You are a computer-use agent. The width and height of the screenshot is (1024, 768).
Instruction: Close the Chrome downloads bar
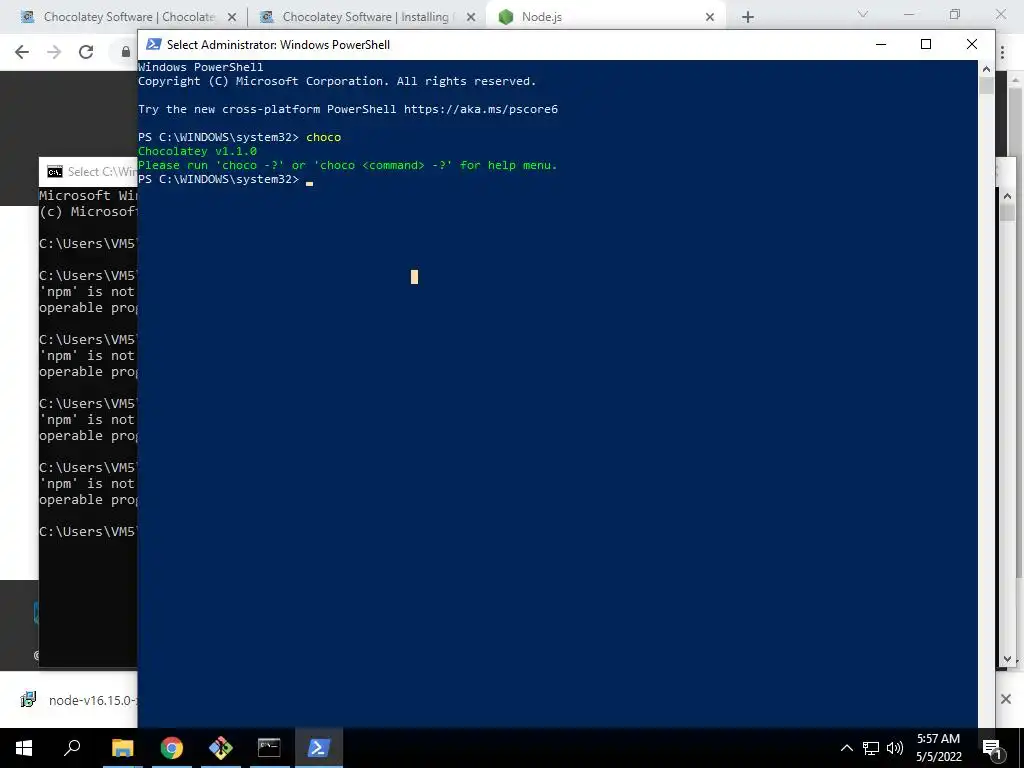pyautogui.click(x=1006, y=699)
